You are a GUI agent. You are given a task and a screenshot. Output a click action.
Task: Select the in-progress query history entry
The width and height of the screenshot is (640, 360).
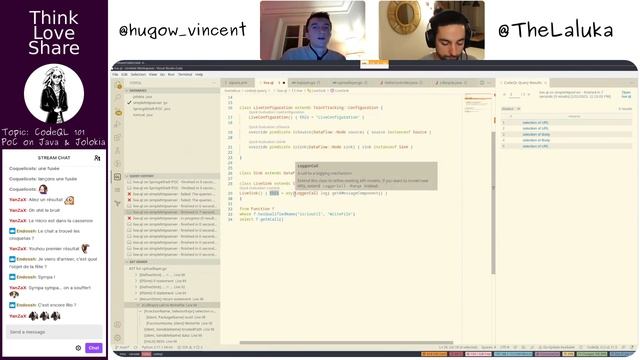point(172,218)
